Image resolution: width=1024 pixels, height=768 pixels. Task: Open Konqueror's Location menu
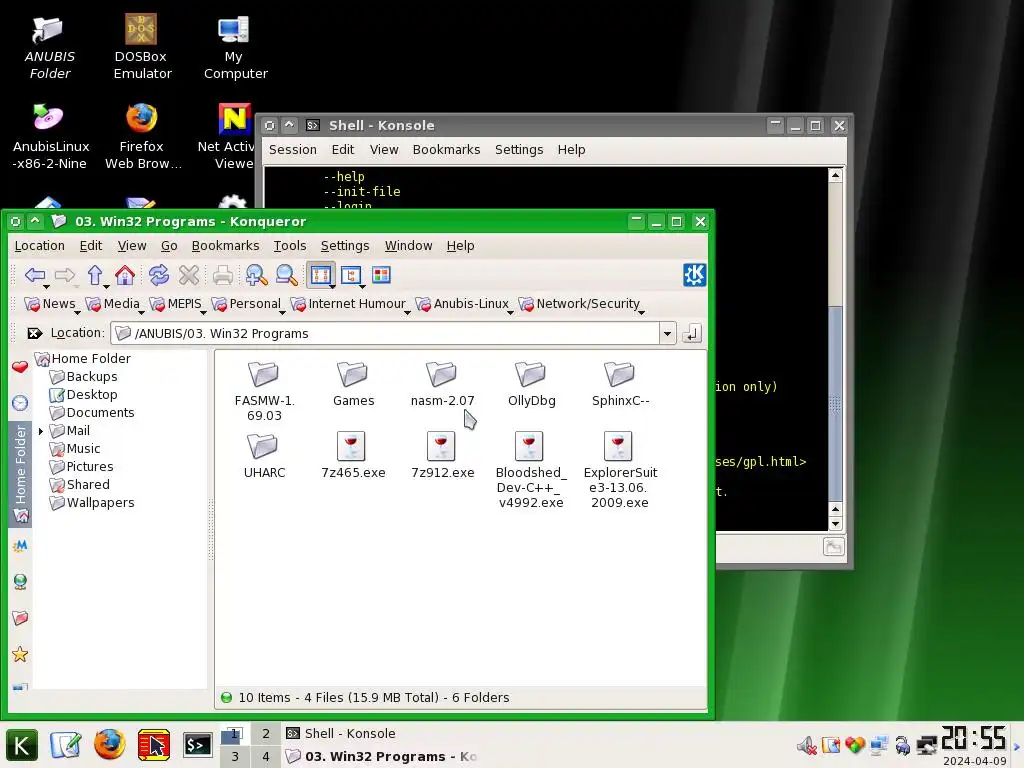coord(40,246)
